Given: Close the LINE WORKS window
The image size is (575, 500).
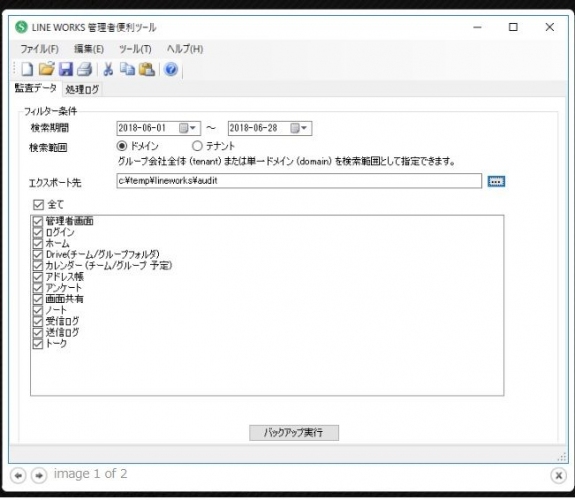Looking at the screenshot, I should (550, 27).
